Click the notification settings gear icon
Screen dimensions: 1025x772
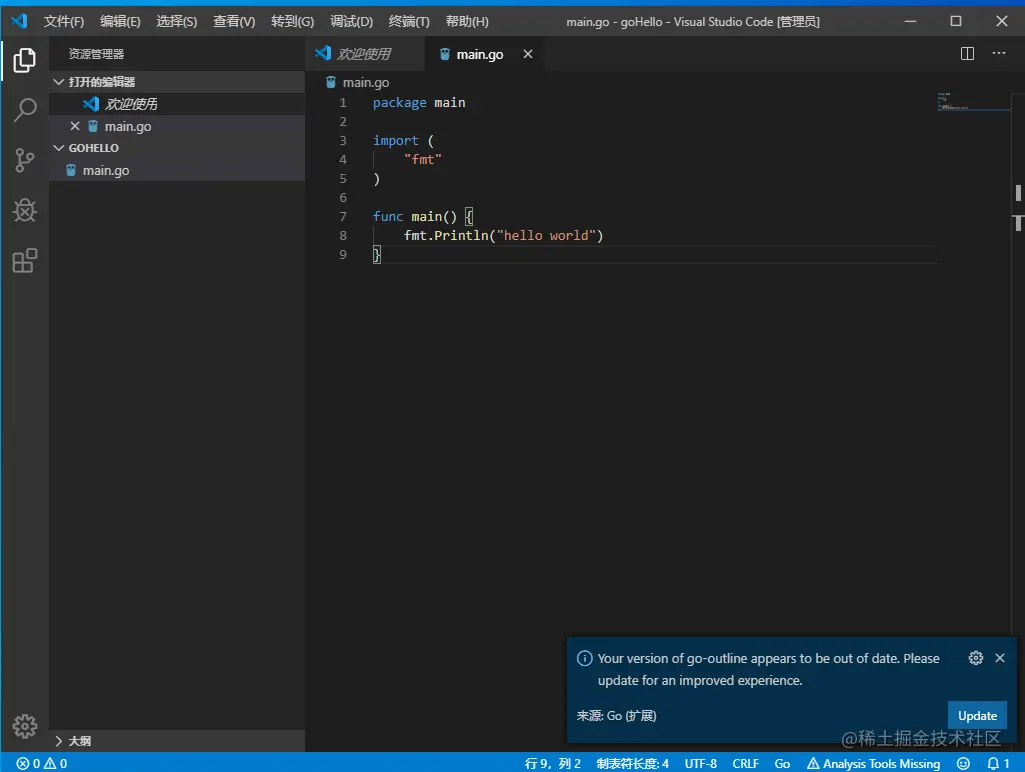[975, 658]
